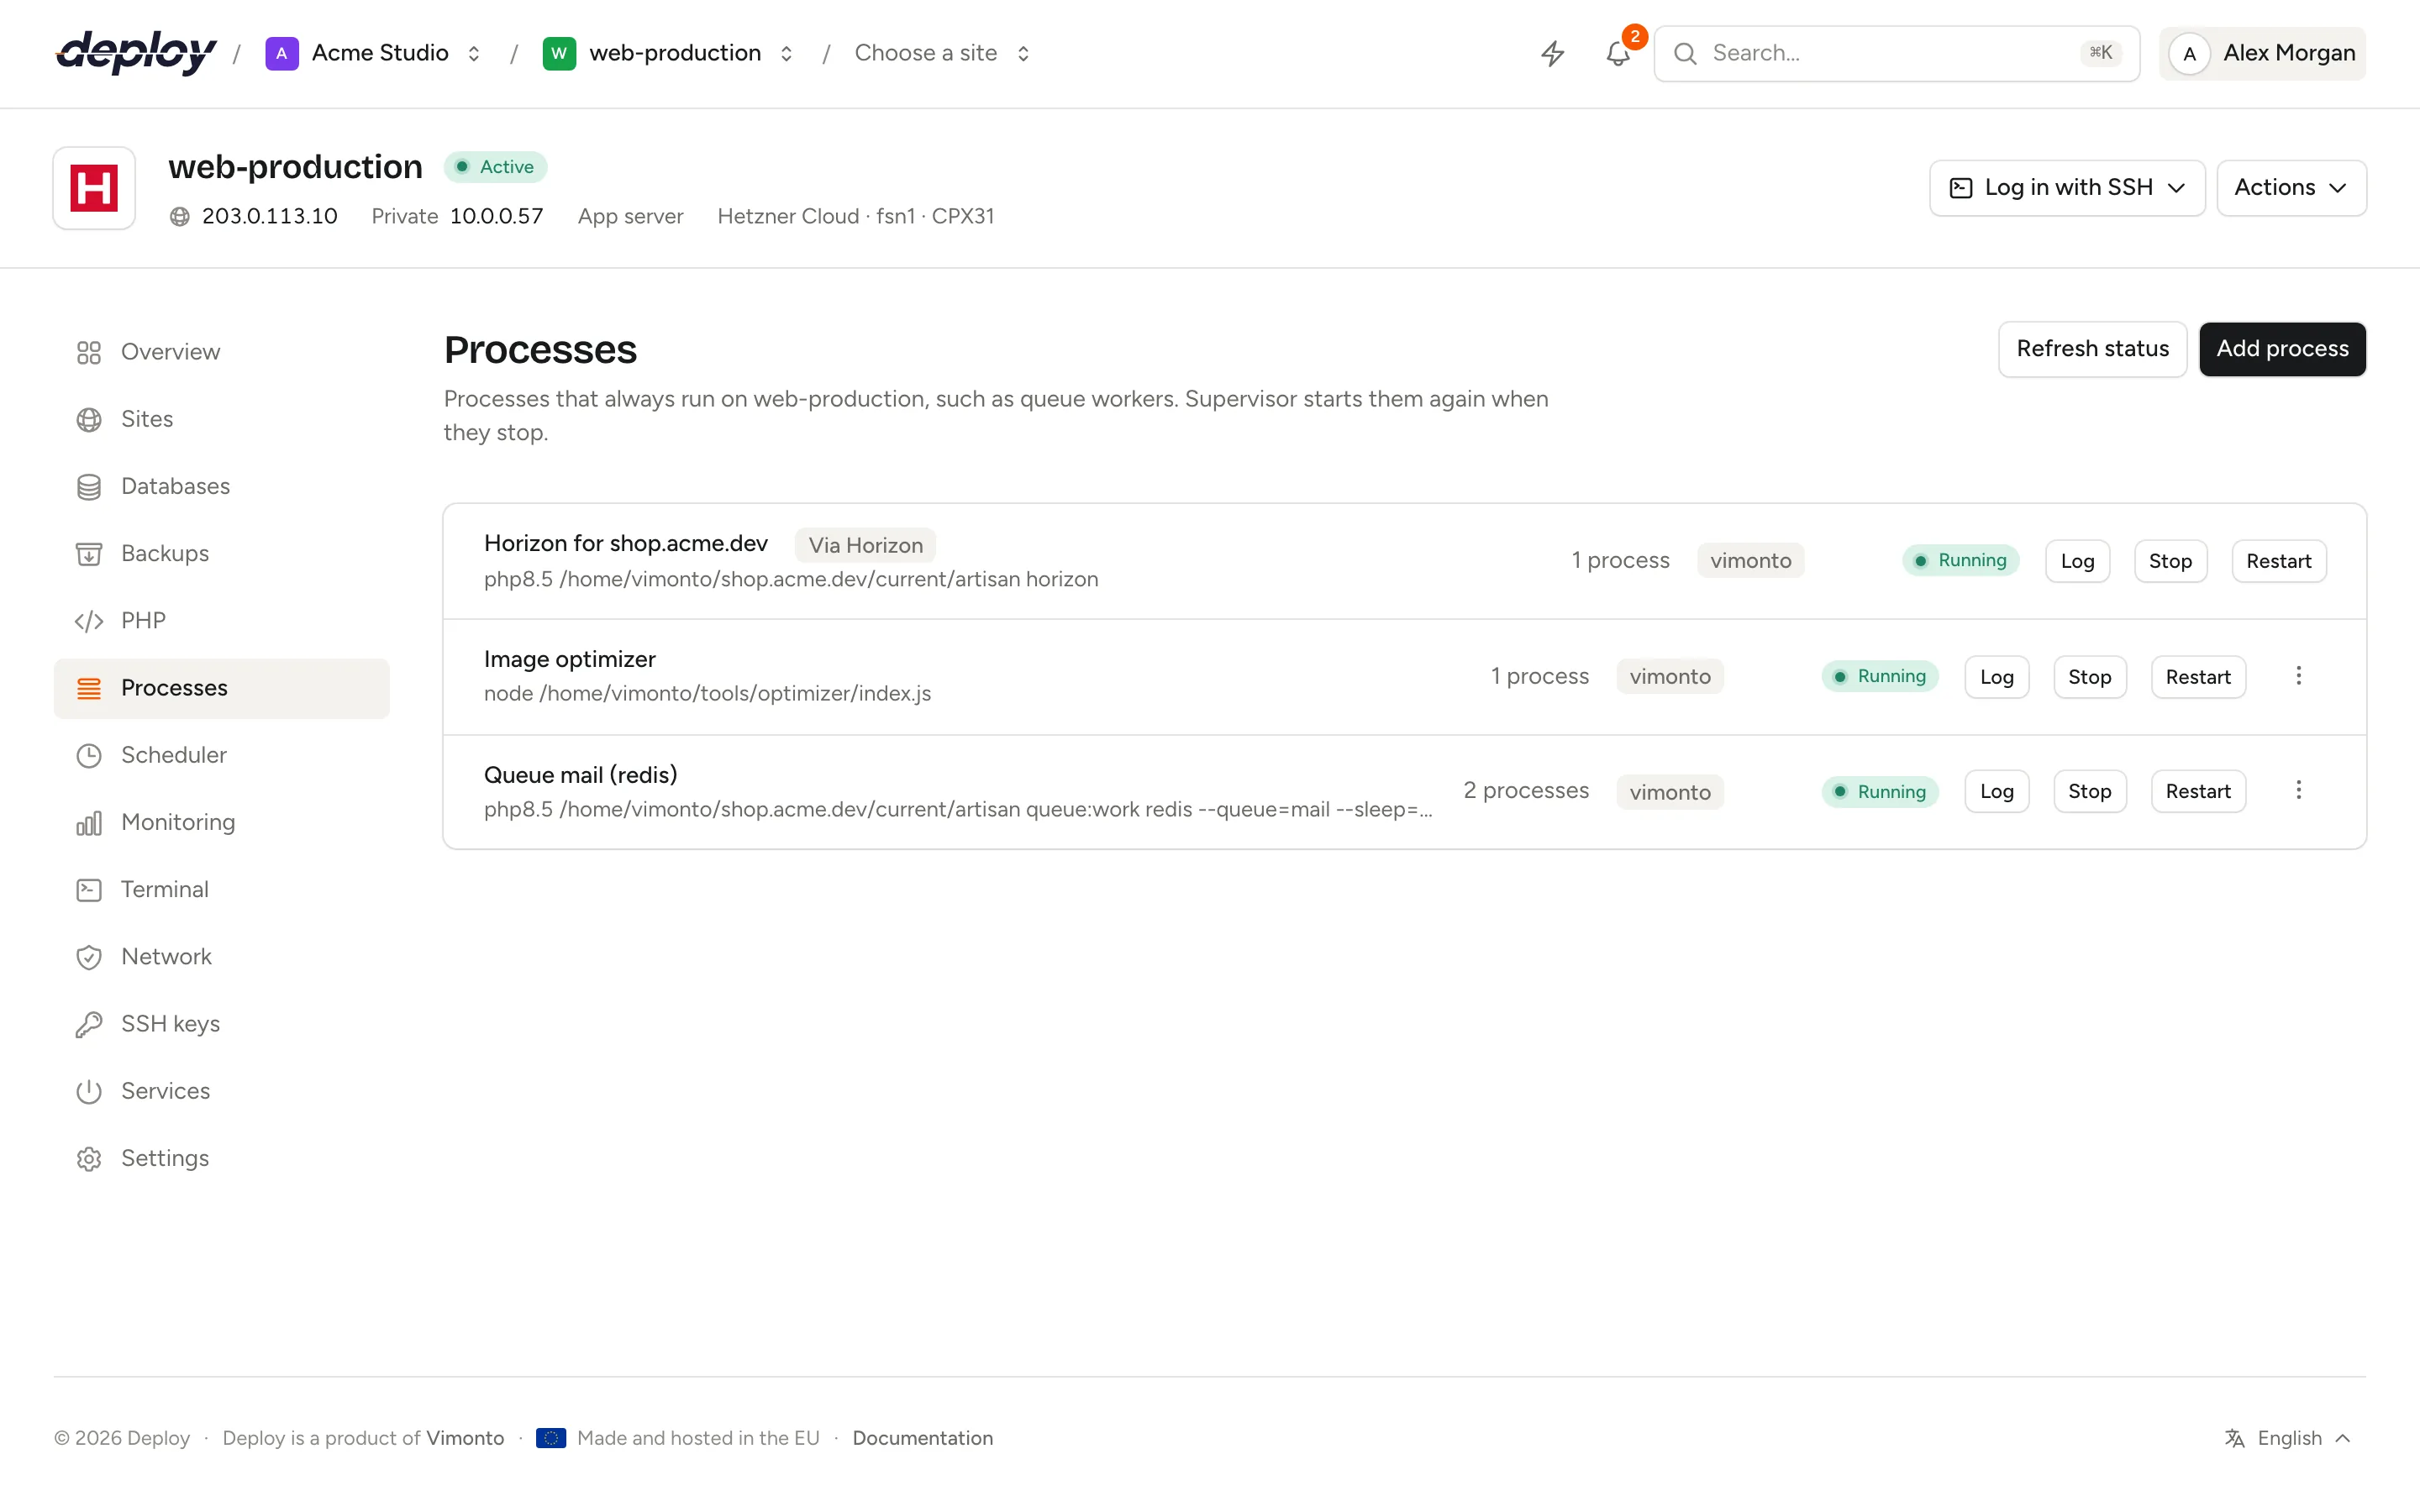Navigate to Scheduler page
This screenshot has height=1512, width=2420.
[x=221, y=755]
